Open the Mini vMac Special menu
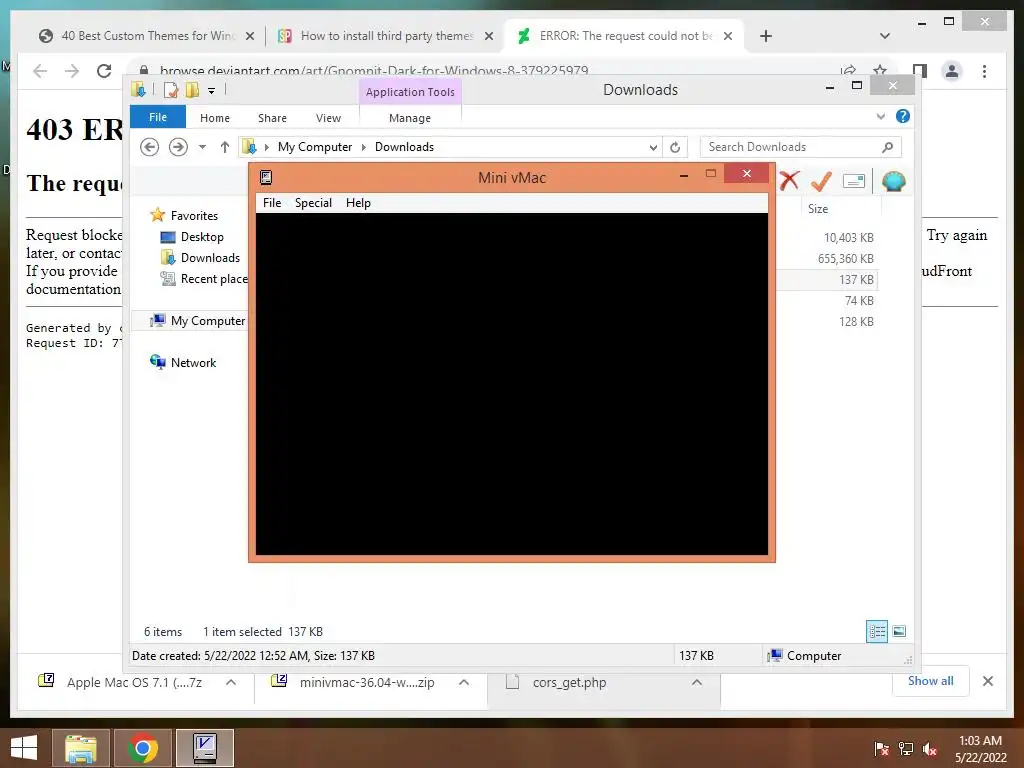Viewport: 1024px width, 768px height. (313, 203)
